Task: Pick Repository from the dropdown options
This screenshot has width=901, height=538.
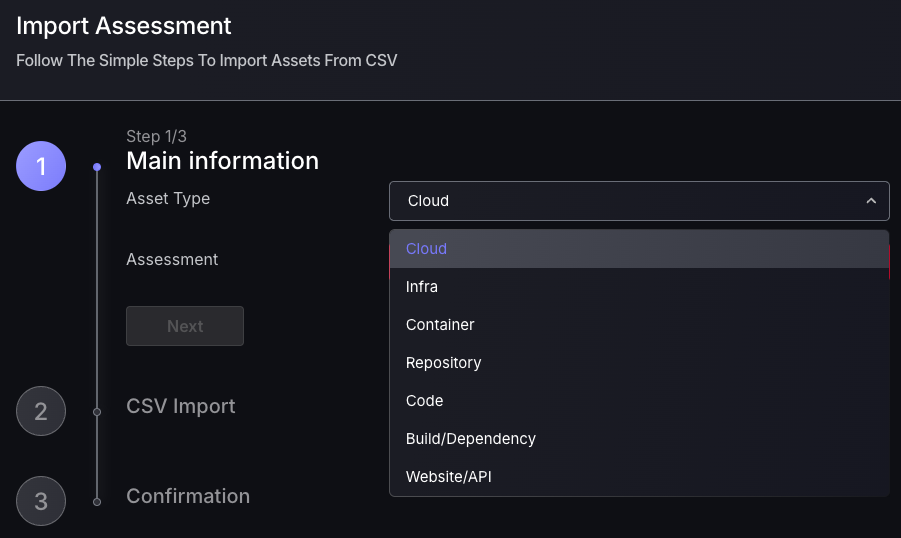Action: [x=443, y=363]
